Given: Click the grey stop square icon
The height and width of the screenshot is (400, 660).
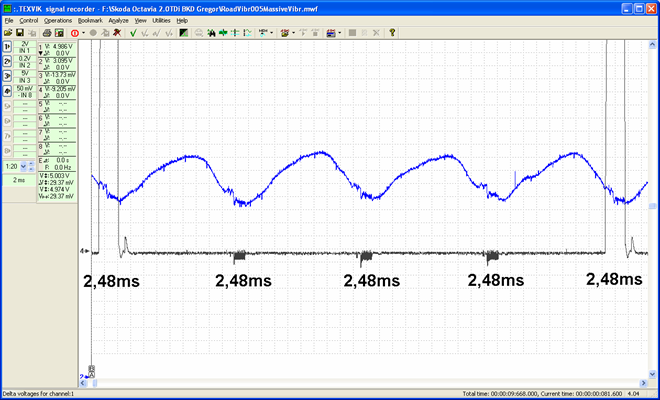Looking at the screenshot, I should [353, 33].
